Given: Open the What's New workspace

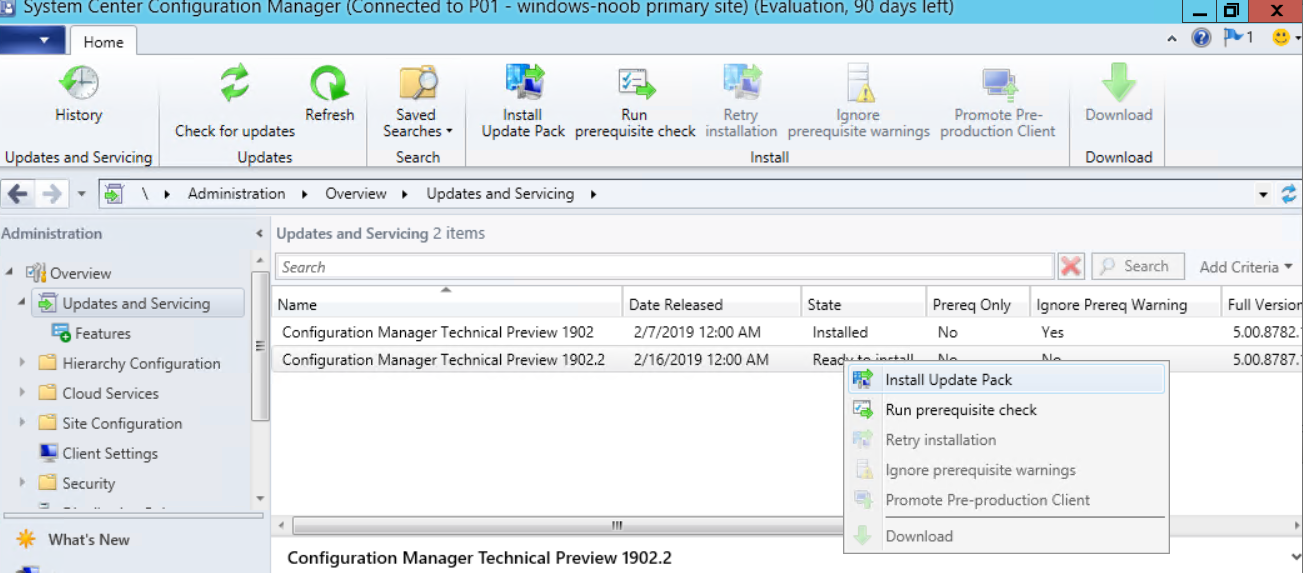Looking at the screenshot, I should [88, 540].
